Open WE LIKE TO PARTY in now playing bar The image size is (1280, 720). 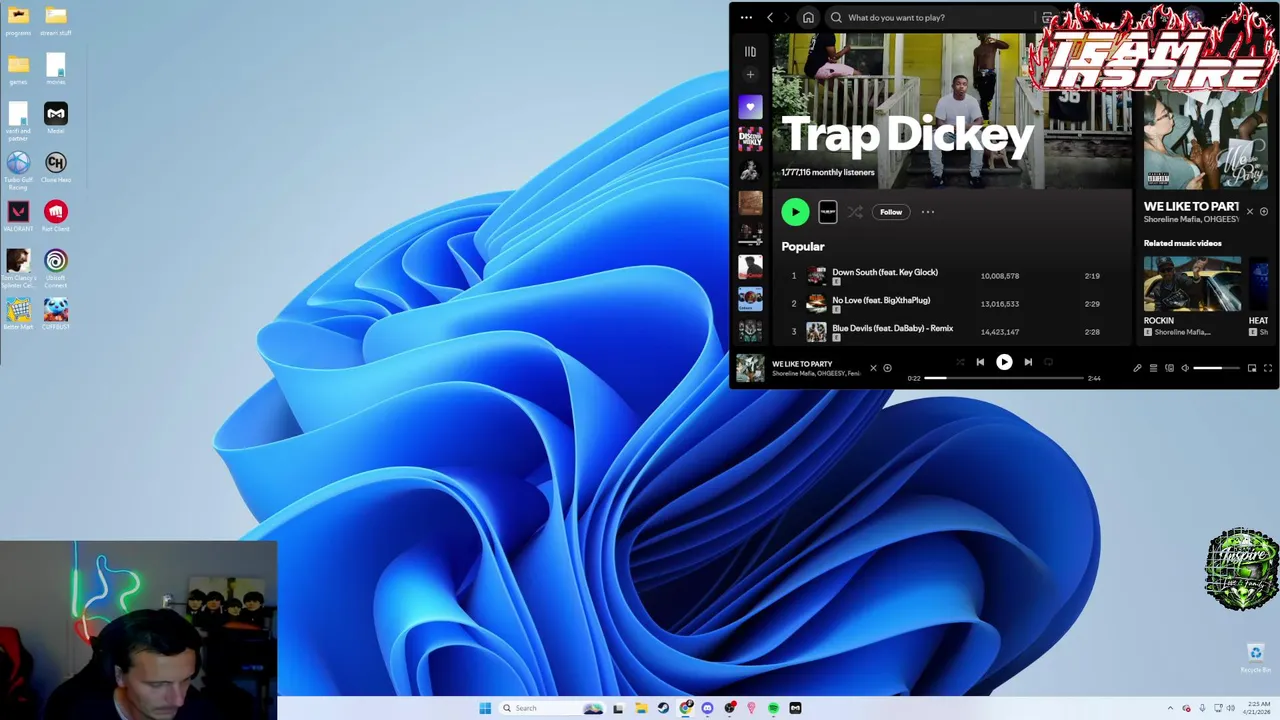(x=802, y=364)
